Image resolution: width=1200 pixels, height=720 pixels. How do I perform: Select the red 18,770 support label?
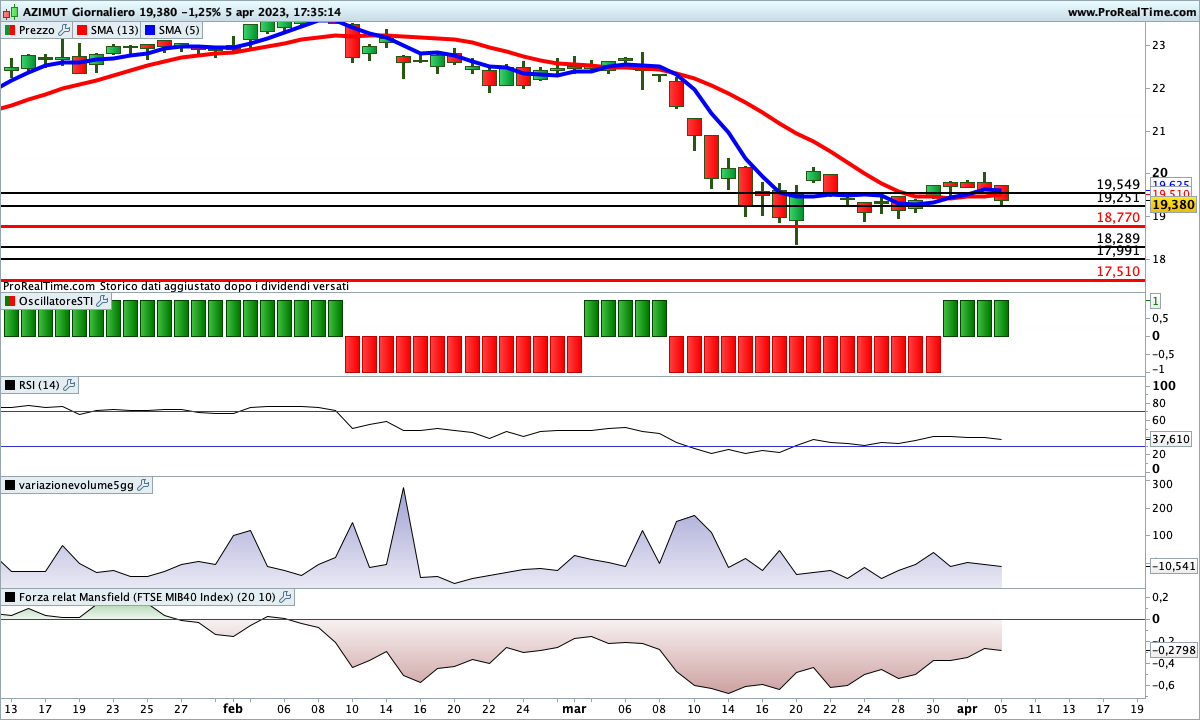tap(1119, 217)
